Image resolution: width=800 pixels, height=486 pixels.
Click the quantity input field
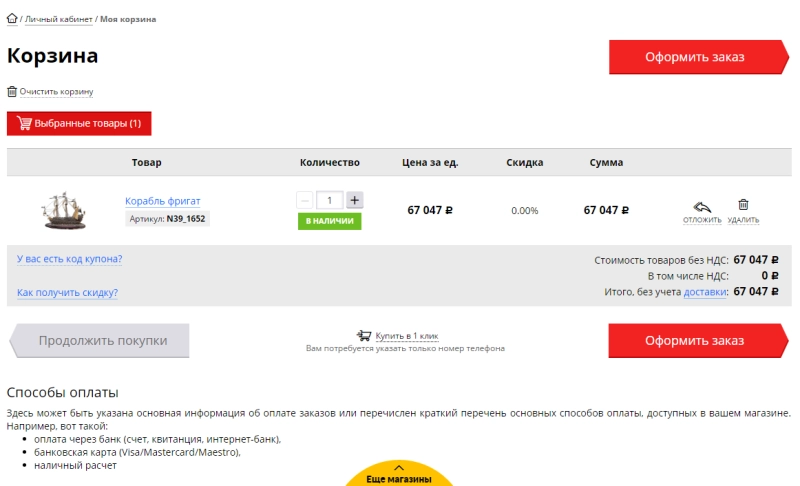(329, 200)
